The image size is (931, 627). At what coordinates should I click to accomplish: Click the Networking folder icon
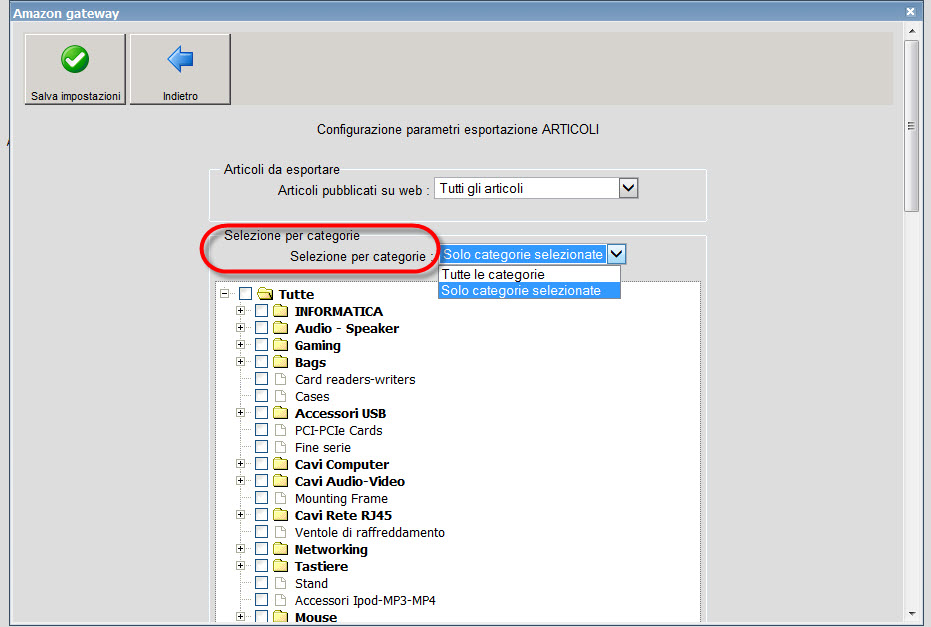(280, 549)
